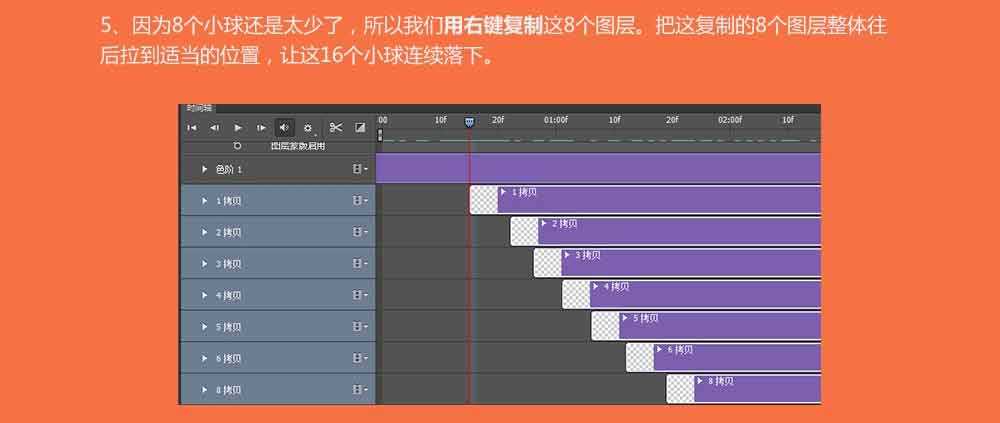Image resolution: width=1000 pixels, height=423 pixels.
Task: Open filmstrip menu on 色阶 1 track
Action: (358, 170)
